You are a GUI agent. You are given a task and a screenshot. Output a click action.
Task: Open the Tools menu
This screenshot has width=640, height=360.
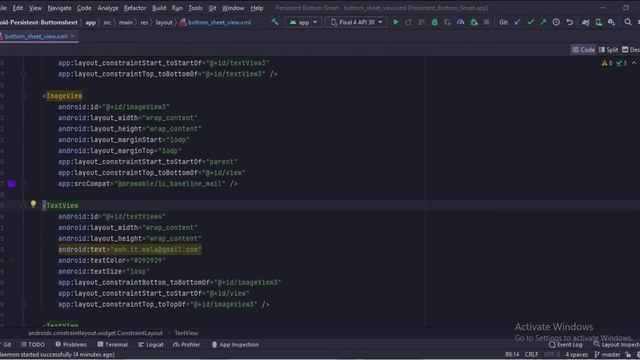tap(196, 8)
